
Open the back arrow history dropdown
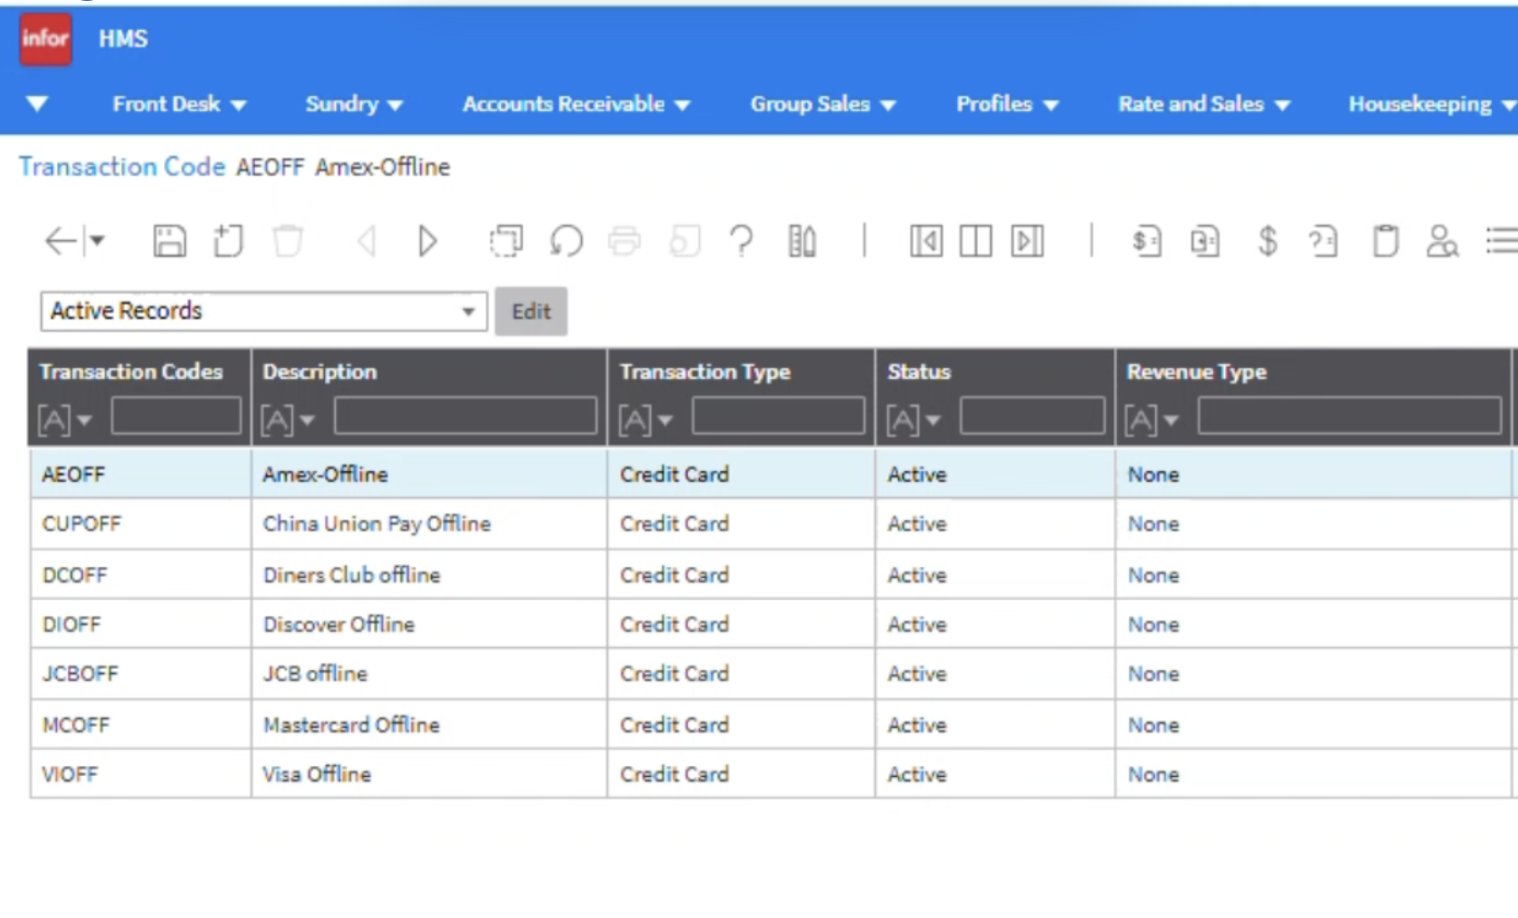point(98,241)
